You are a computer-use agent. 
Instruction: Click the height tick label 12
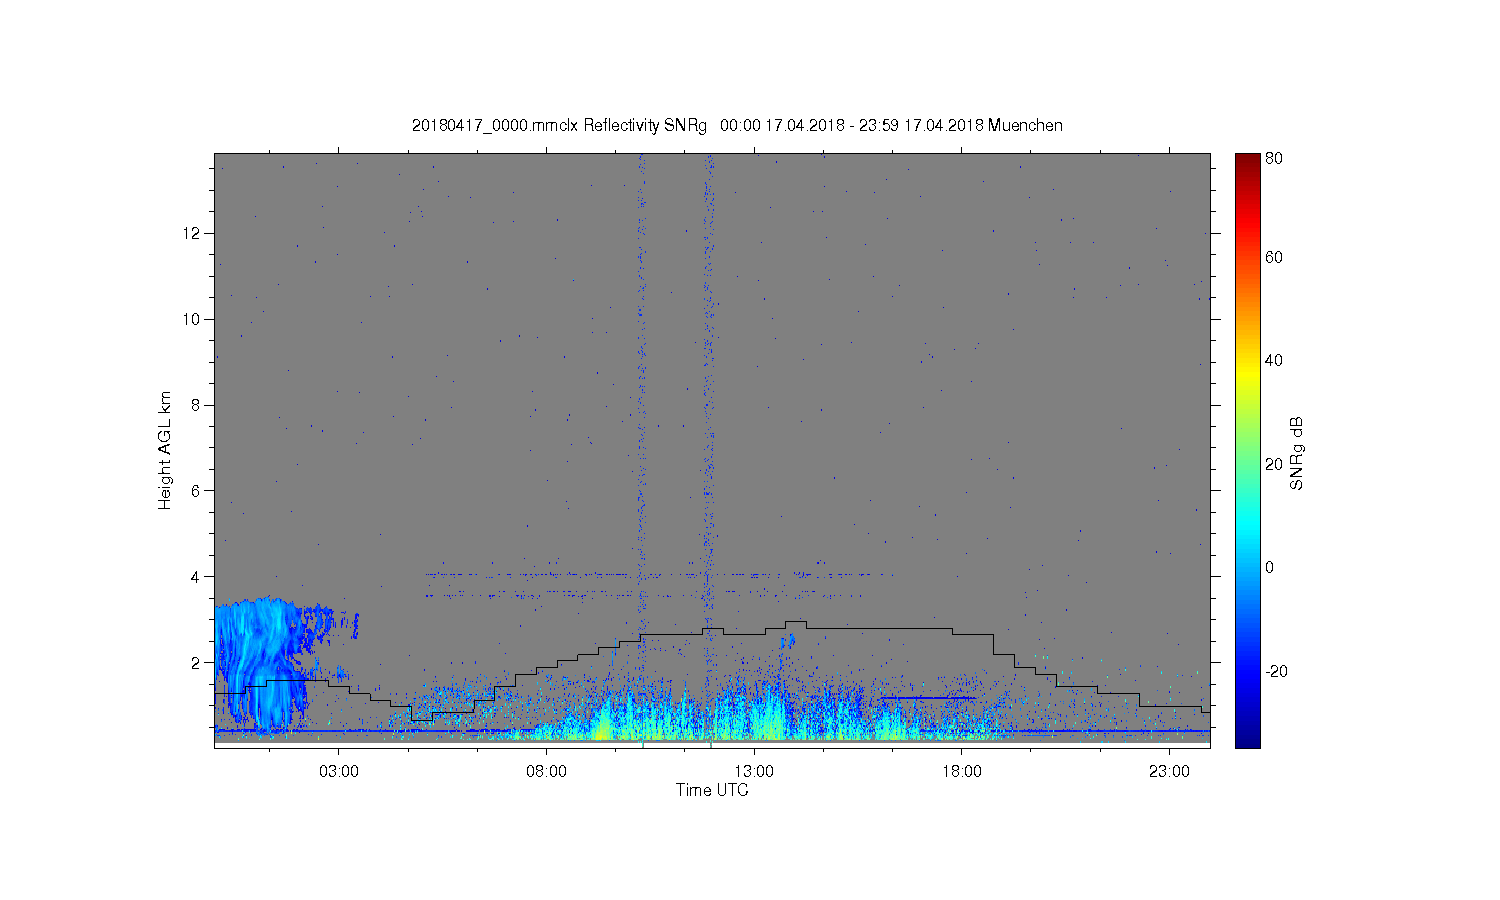tap(192, 233)
